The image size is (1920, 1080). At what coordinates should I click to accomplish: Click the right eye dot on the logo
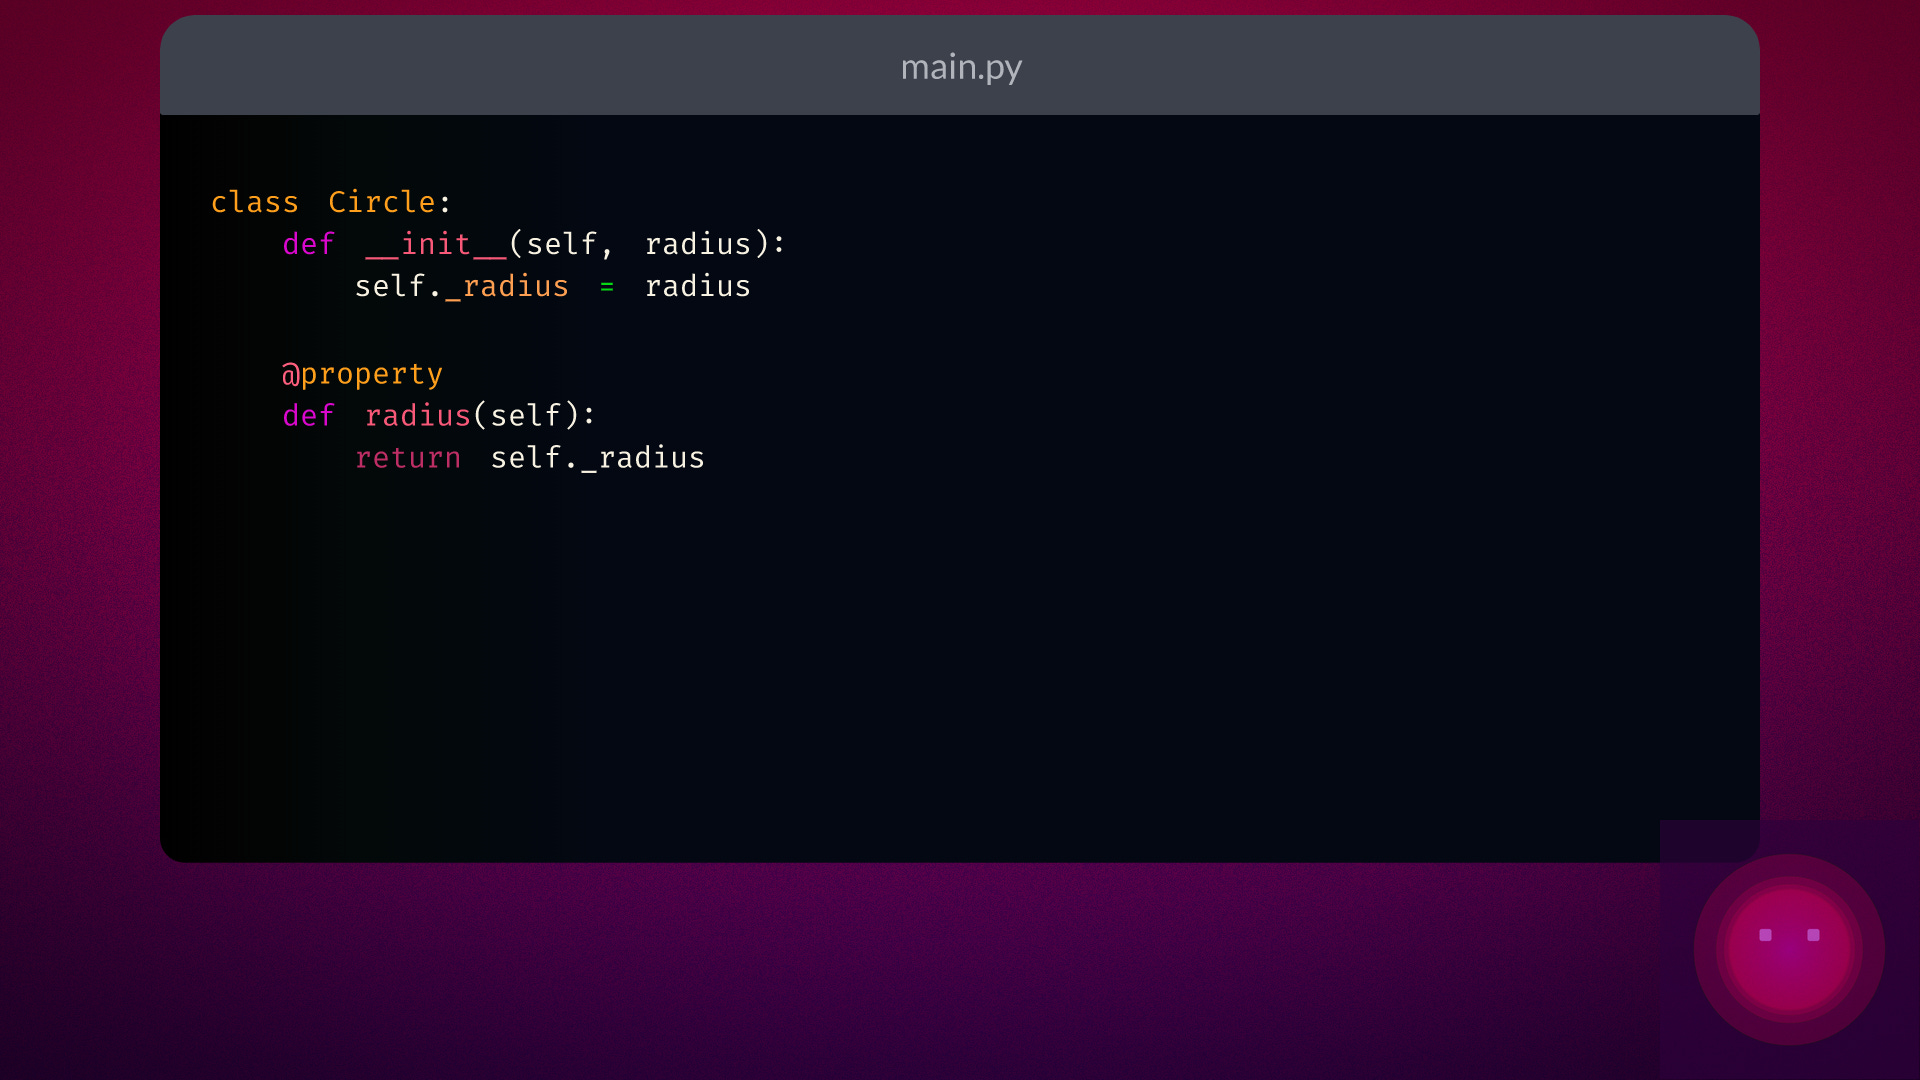click(1814, 935)
